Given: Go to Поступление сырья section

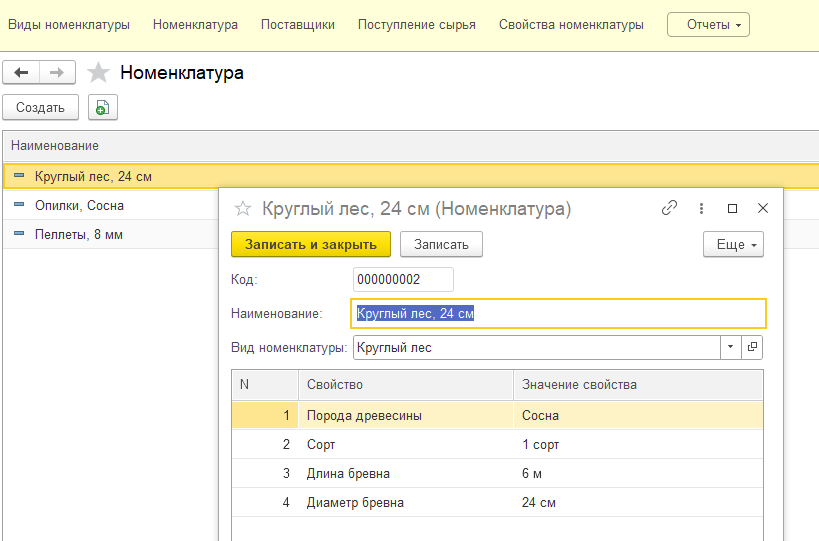Looking at the screenshot, I should (416, 25).
